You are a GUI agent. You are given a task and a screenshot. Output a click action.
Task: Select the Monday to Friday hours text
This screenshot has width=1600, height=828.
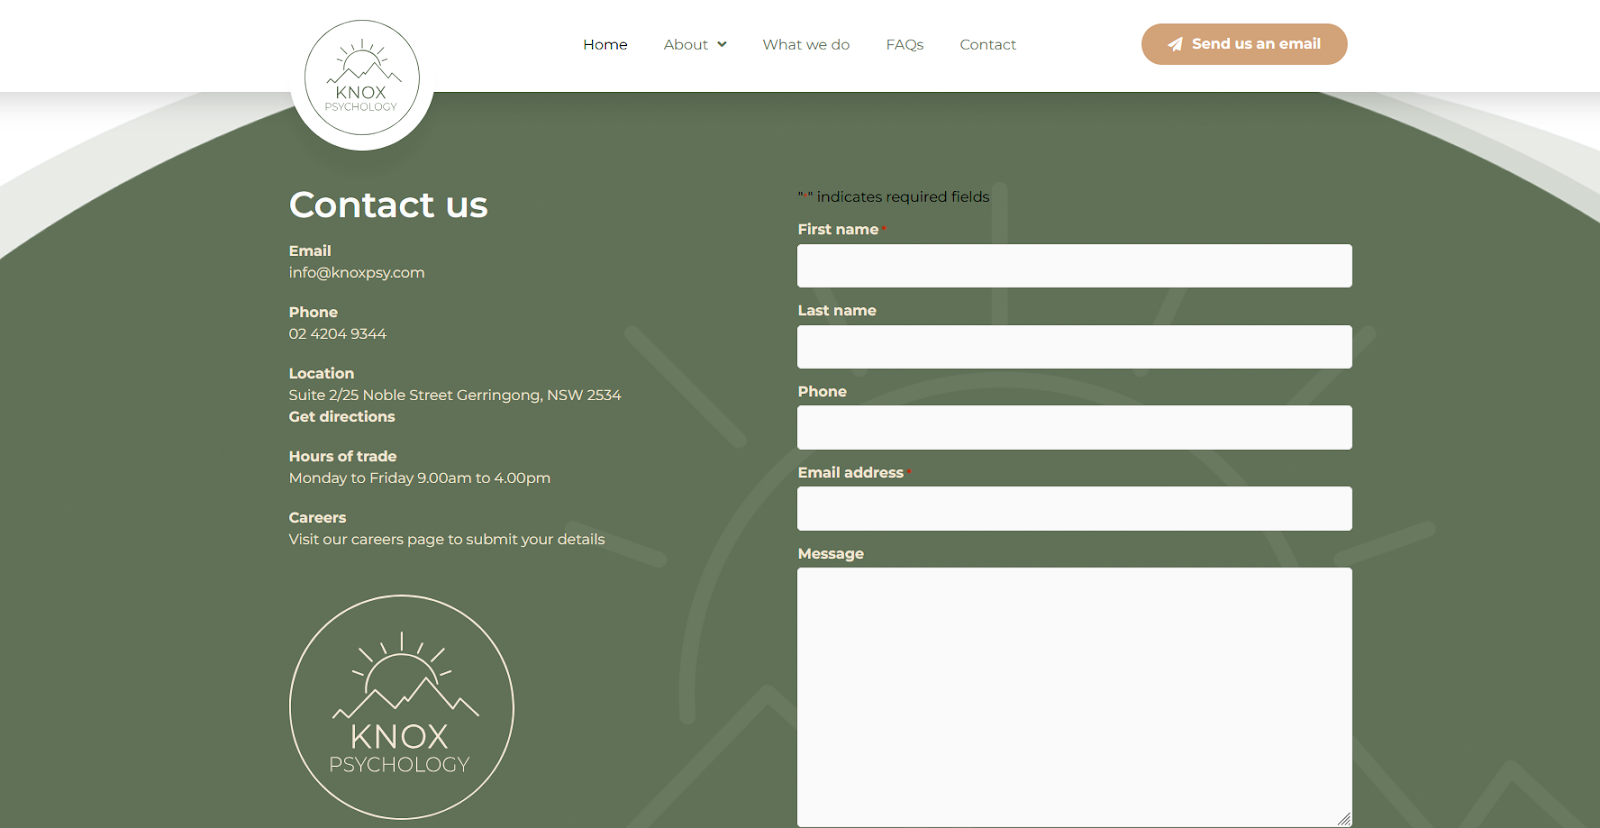[420, 478]
